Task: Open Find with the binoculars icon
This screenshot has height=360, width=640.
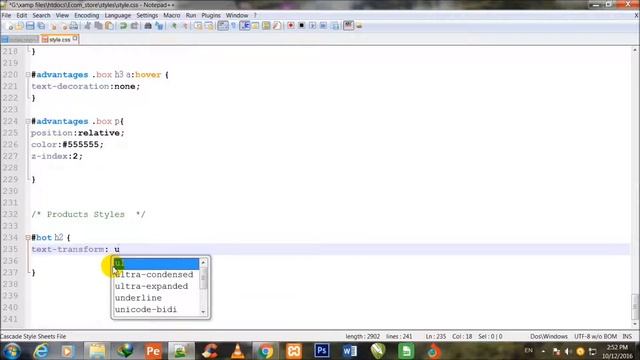Action: [x=148, y=26]
